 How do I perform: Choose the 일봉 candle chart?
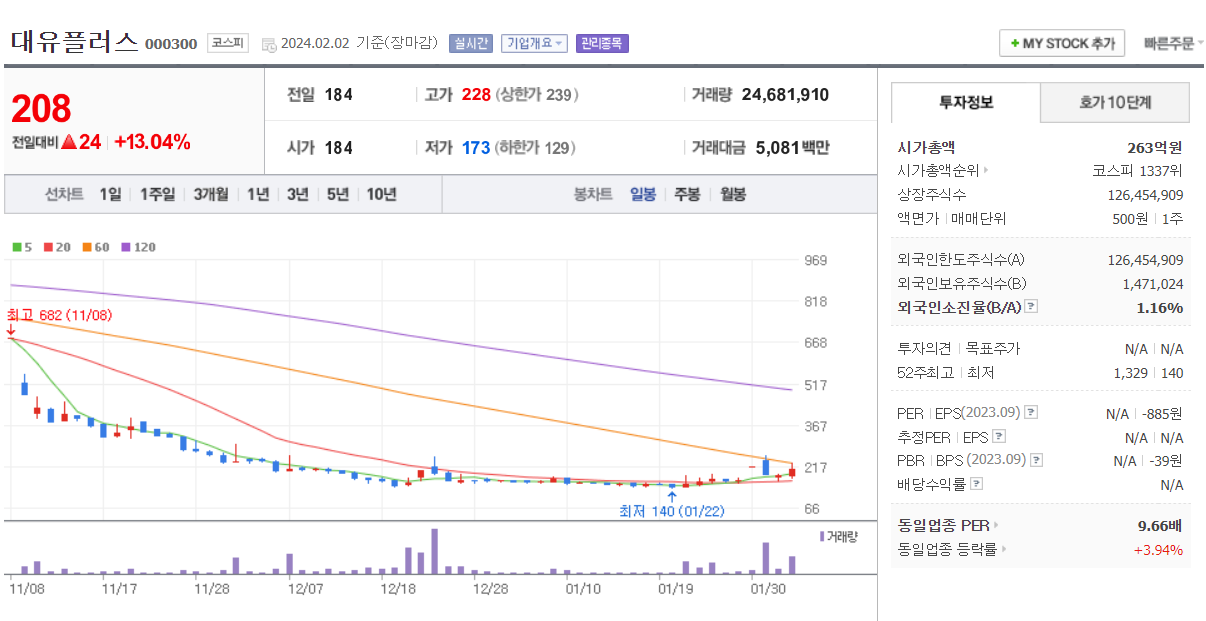(643, 194)
